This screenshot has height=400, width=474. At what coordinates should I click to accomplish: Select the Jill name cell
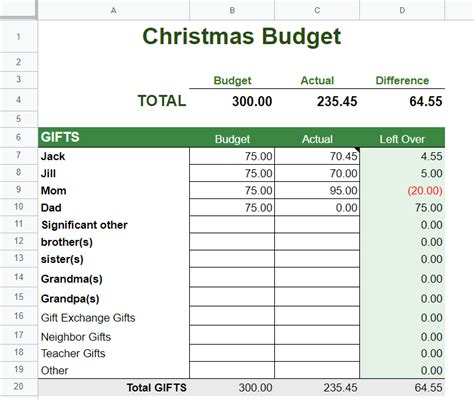[114, 173]
